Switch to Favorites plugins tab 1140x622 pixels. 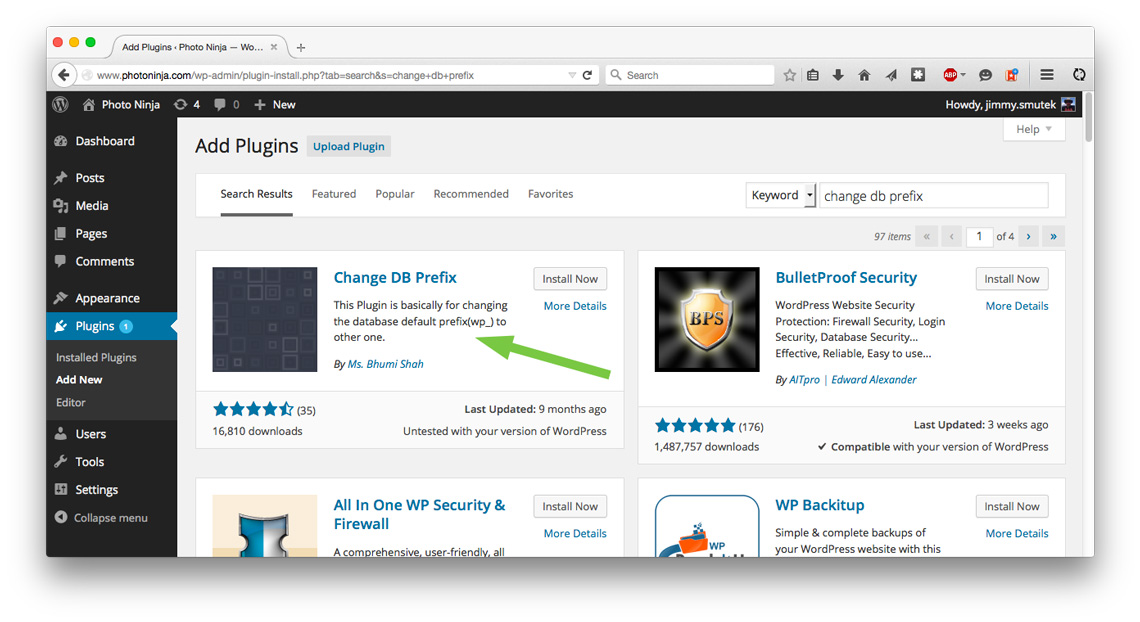click(550, 194)
